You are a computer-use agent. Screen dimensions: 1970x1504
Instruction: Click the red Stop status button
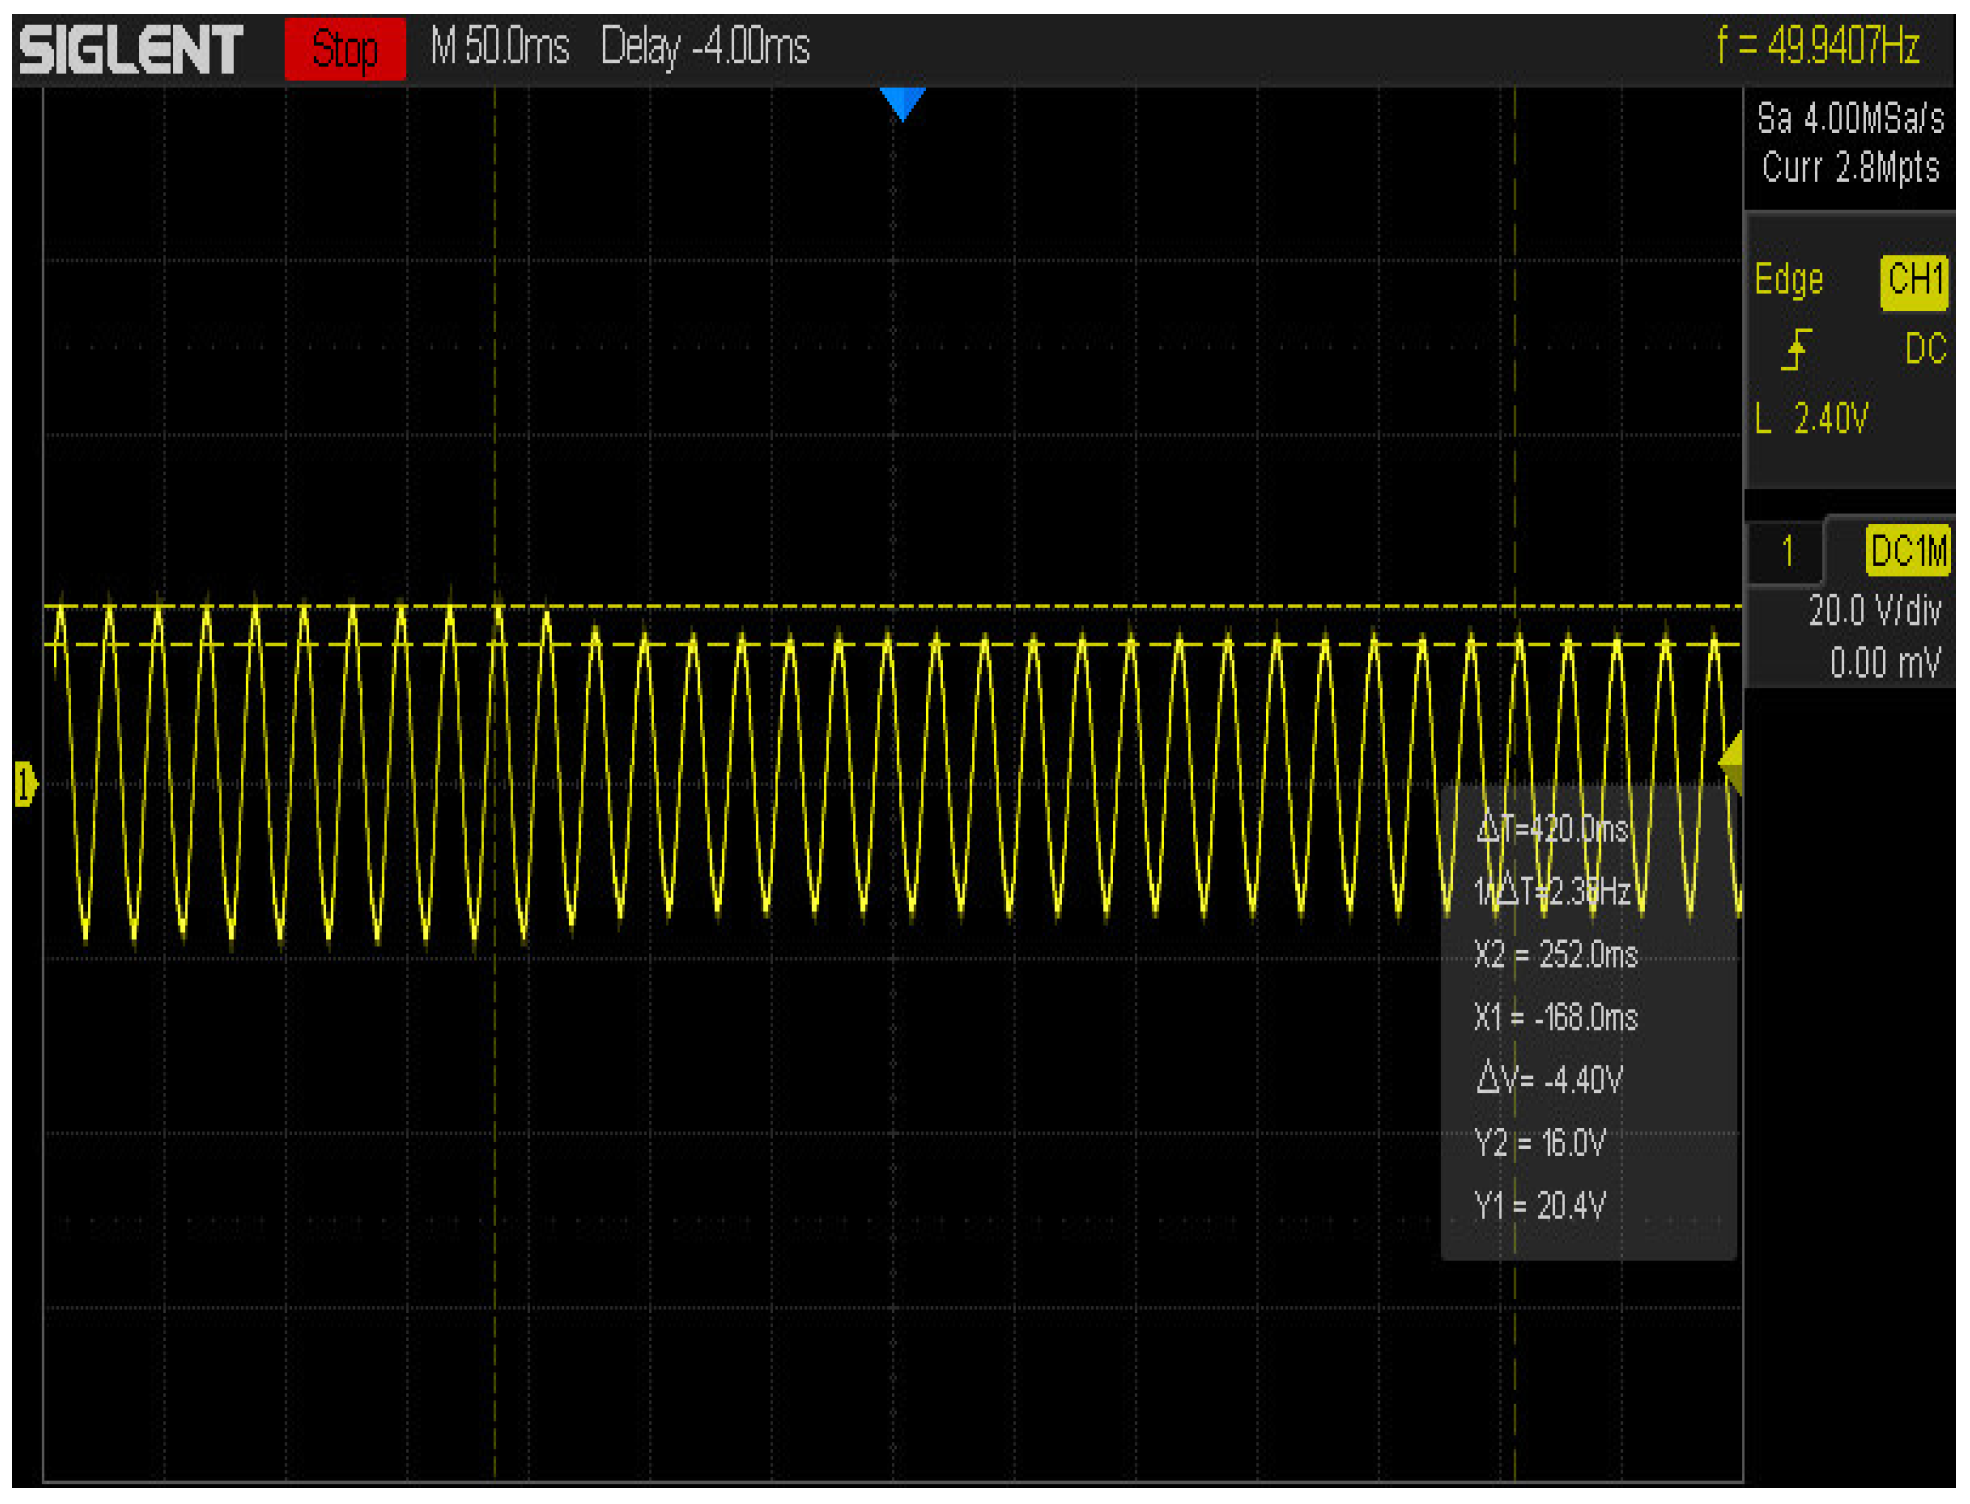tap(345, 49)
